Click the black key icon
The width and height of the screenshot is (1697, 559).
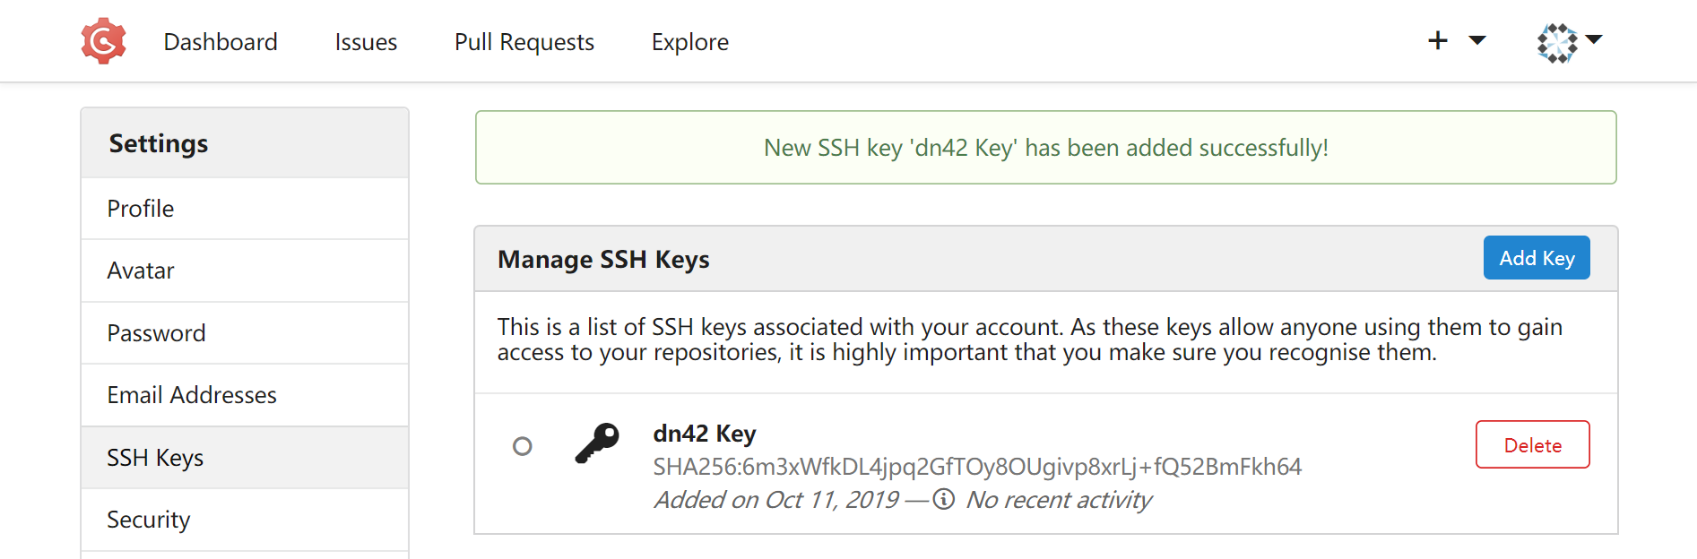[597, 444]
